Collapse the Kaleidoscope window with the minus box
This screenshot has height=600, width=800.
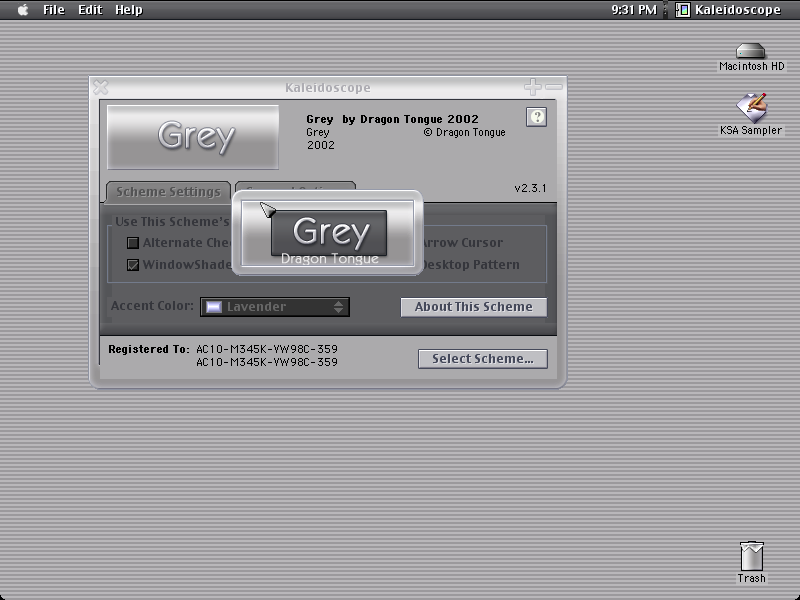(x=554, y=87)
